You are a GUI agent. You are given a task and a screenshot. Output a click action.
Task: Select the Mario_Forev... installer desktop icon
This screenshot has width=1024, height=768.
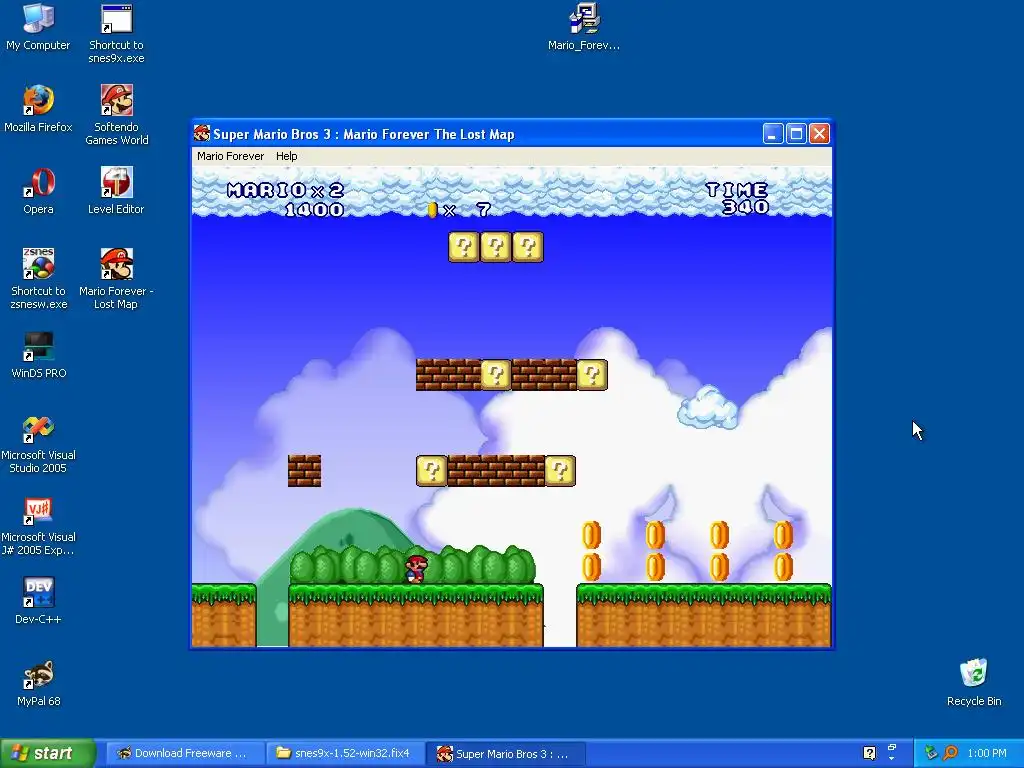tap(584, 27)
